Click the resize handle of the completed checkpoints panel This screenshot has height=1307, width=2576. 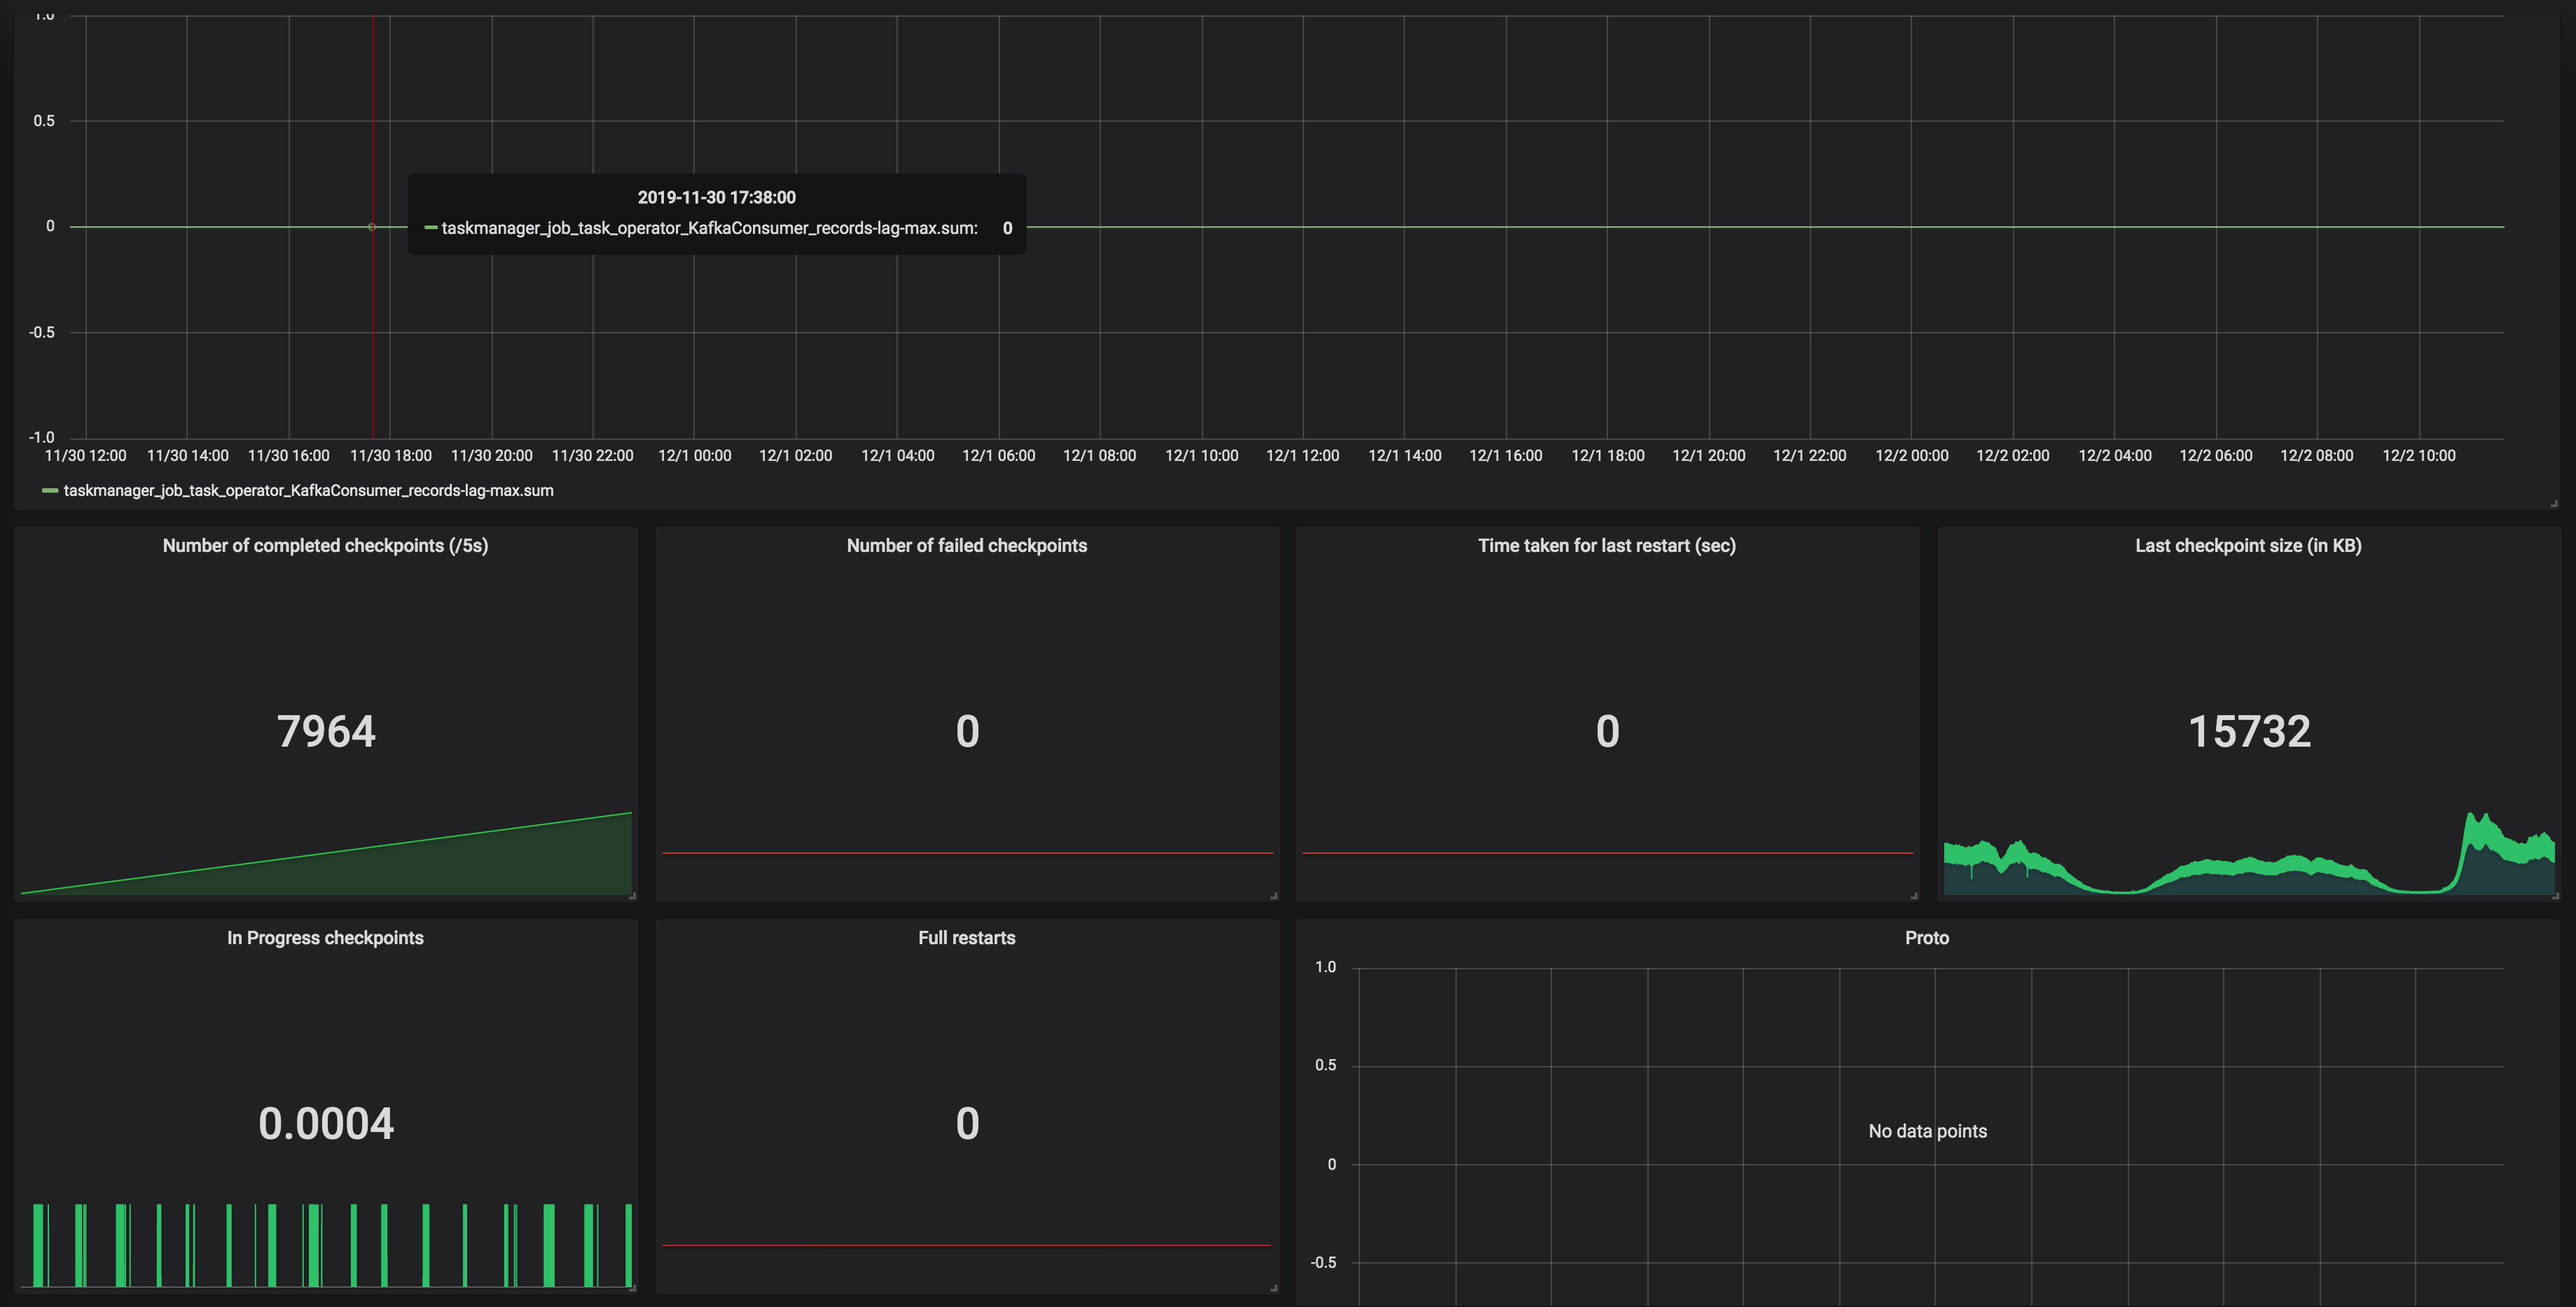click(x=632, y=896)
